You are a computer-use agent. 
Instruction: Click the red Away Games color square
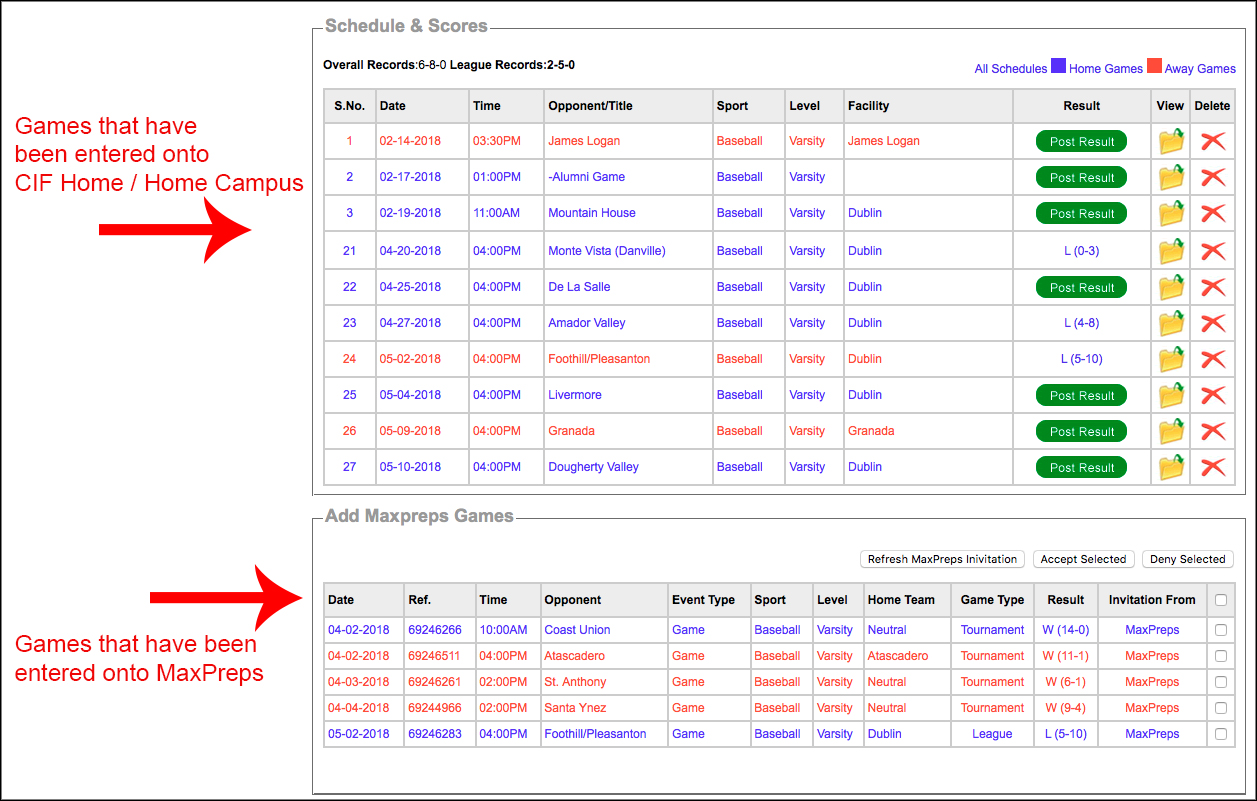[x=1154, y=66]
